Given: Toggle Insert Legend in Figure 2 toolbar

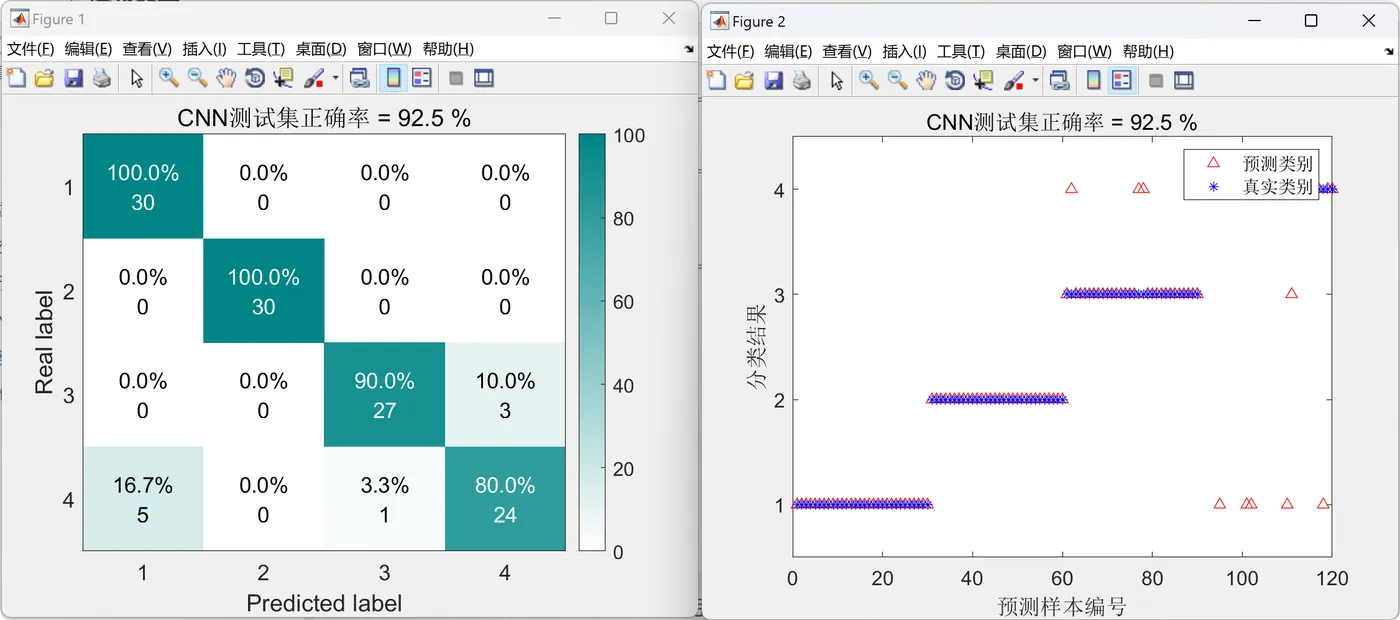Looking at the screenshot, I should click(x=1122, y=80).
